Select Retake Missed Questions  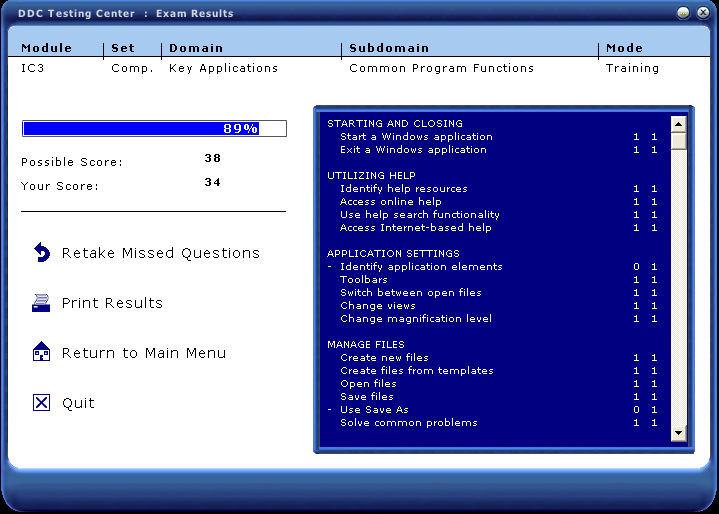pos(160,253)
